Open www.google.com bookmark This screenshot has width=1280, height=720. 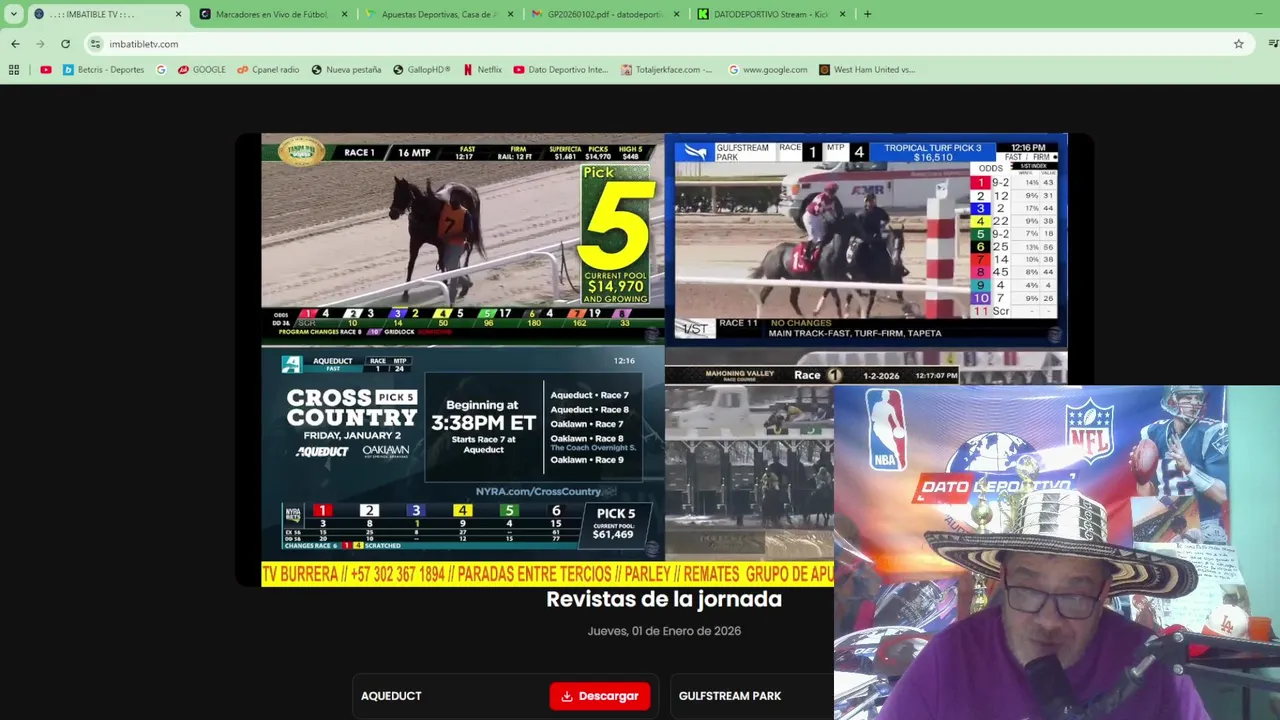[768, 70]
